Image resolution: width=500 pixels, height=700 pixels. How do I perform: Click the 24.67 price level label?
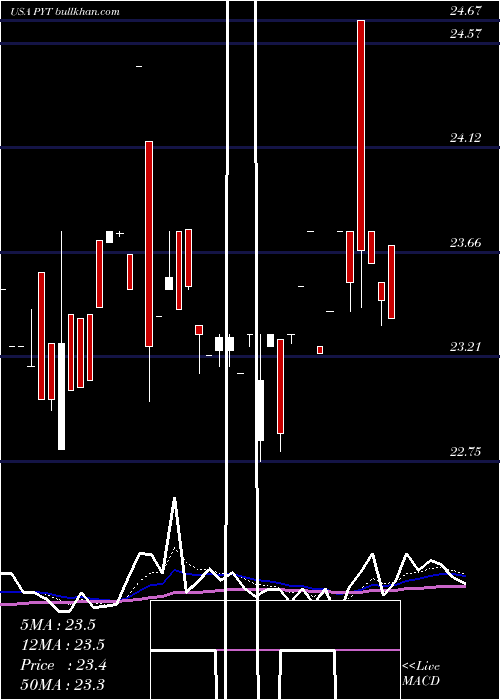click(x=466, y=11)
